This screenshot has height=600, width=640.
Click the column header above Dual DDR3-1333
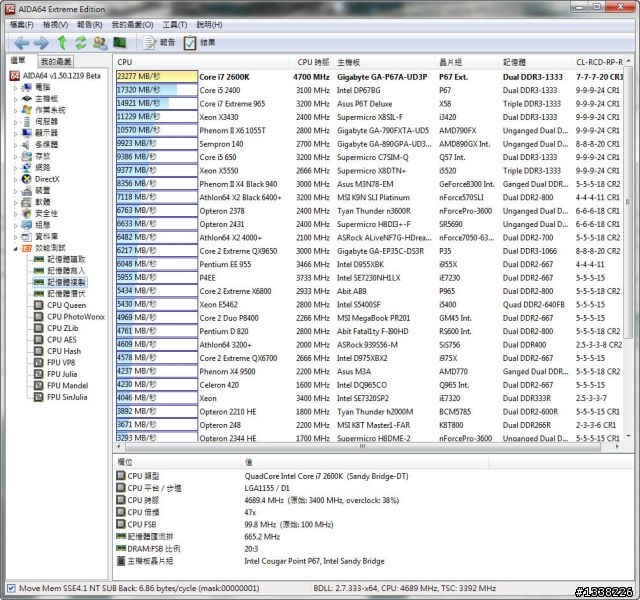pyautogui.click(x=536, y=62)
